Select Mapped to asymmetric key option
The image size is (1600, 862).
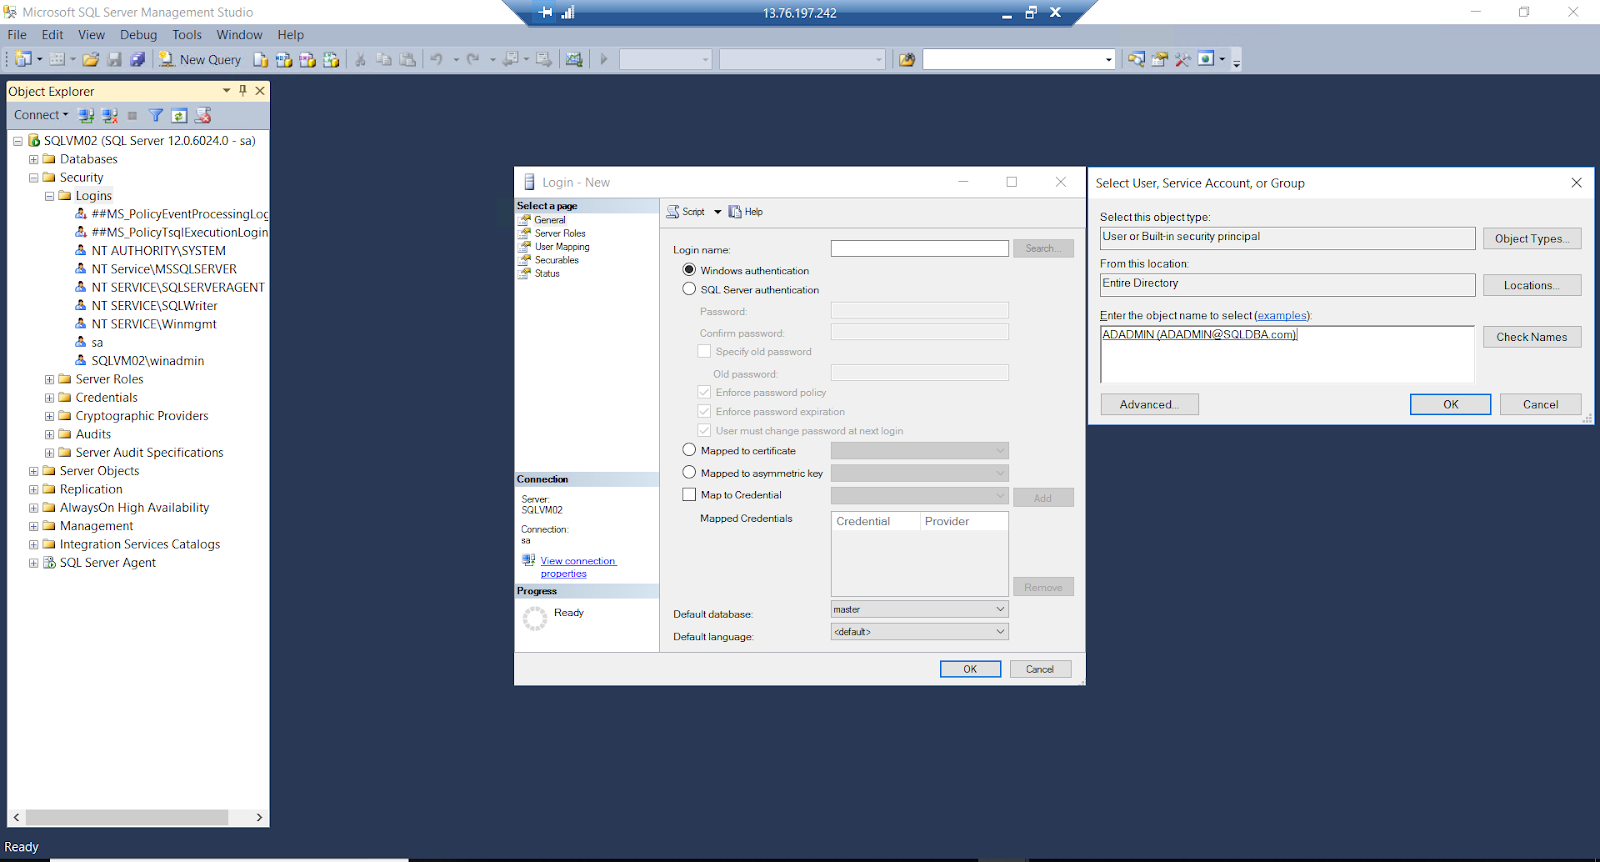click(x=689, y=472)
